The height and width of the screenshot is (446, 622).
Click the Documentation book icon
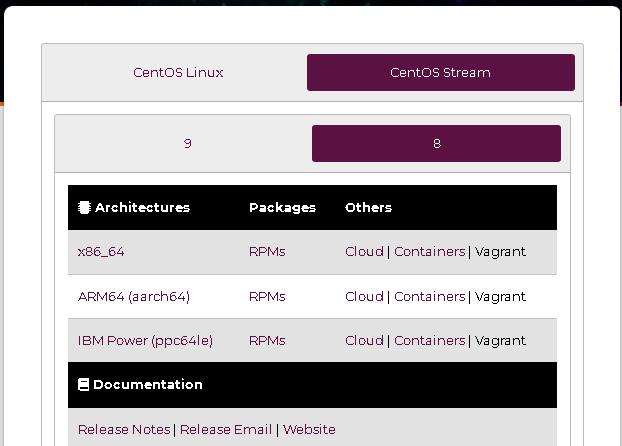84,385
